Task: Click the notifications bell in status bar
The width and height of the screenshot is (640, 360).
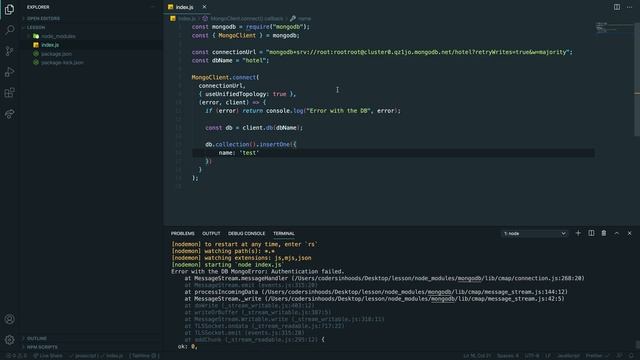Action: (631, 356)
